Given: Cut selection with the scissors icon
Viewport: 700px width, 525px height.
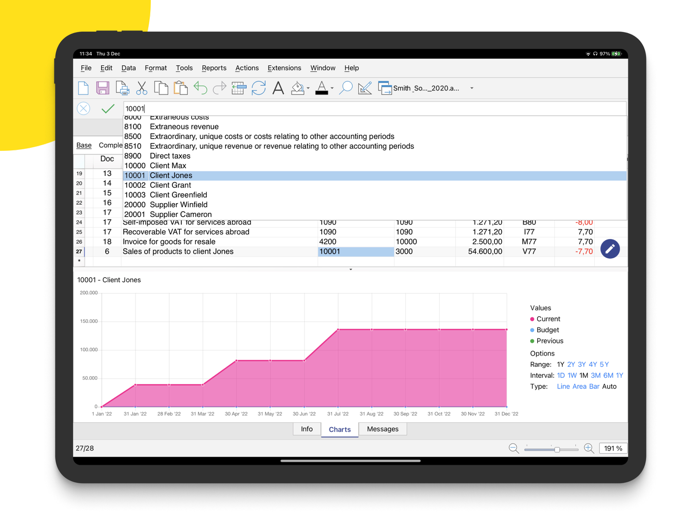Looking at the screenshot, I should point(142,88).
